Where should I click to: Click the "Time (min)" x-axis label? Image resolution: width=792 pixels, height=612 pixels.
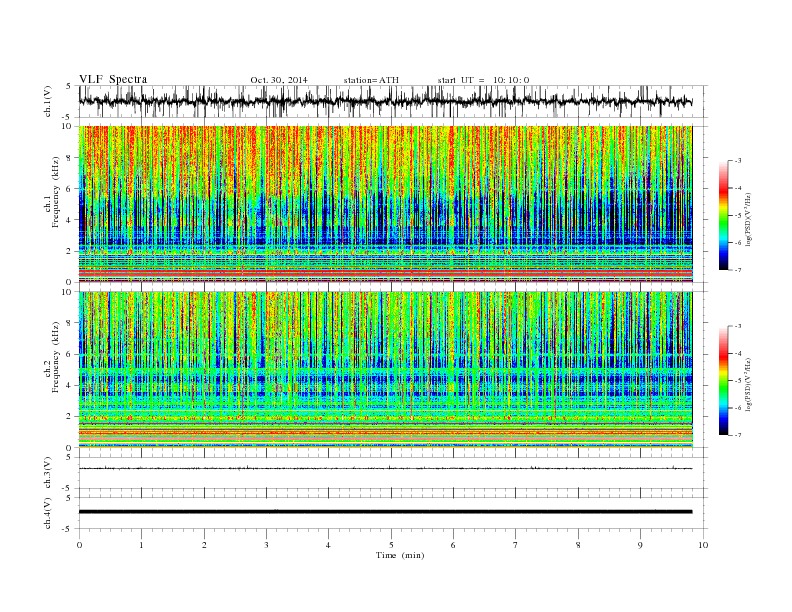coord(400,555)
